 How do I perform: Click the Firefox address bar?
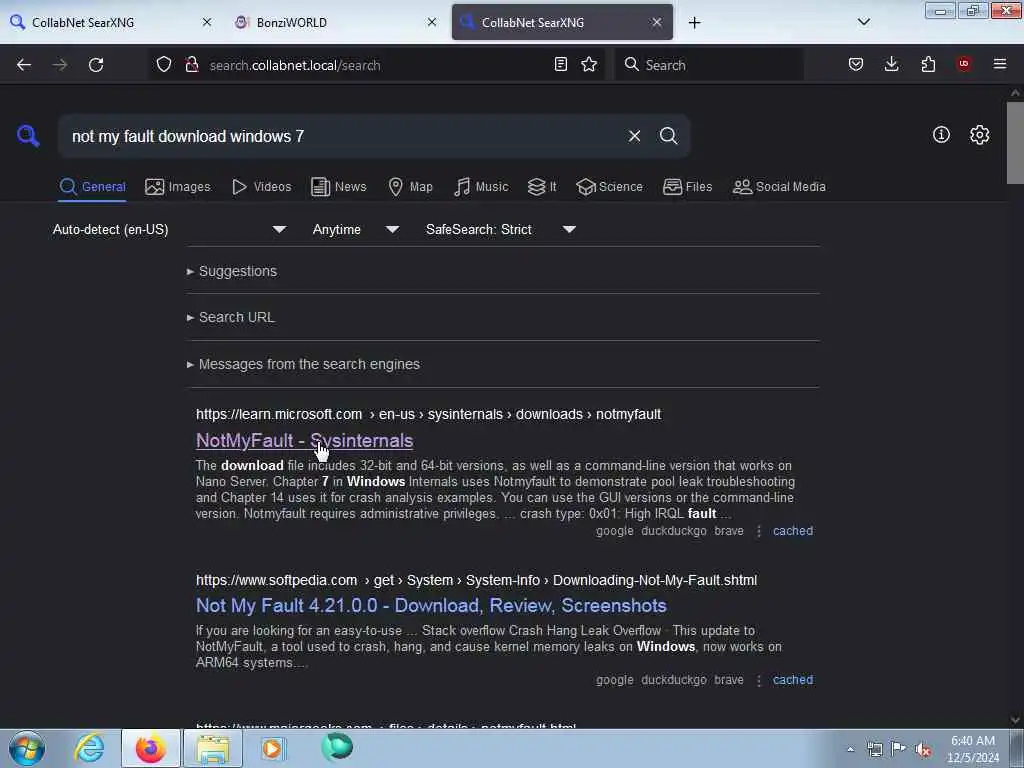coord(379,65)
